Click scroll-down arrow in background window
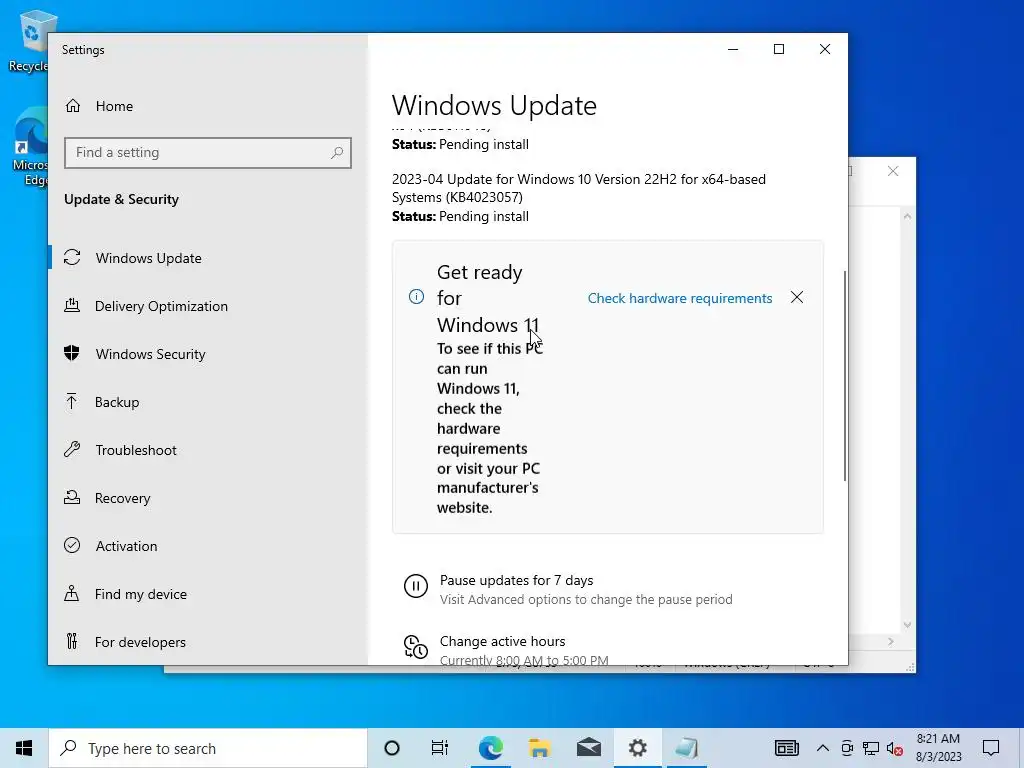 tap(907, 625)
